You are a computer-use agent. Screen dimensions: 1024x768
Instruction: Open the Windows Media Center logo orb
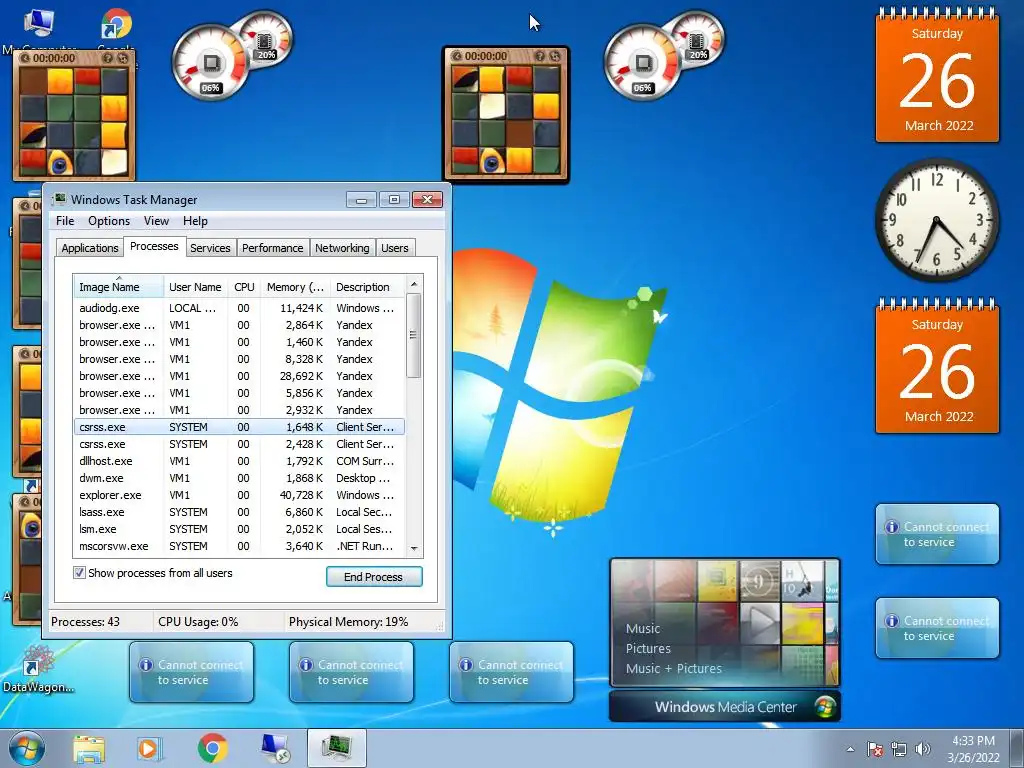click(x=825, y=707)
